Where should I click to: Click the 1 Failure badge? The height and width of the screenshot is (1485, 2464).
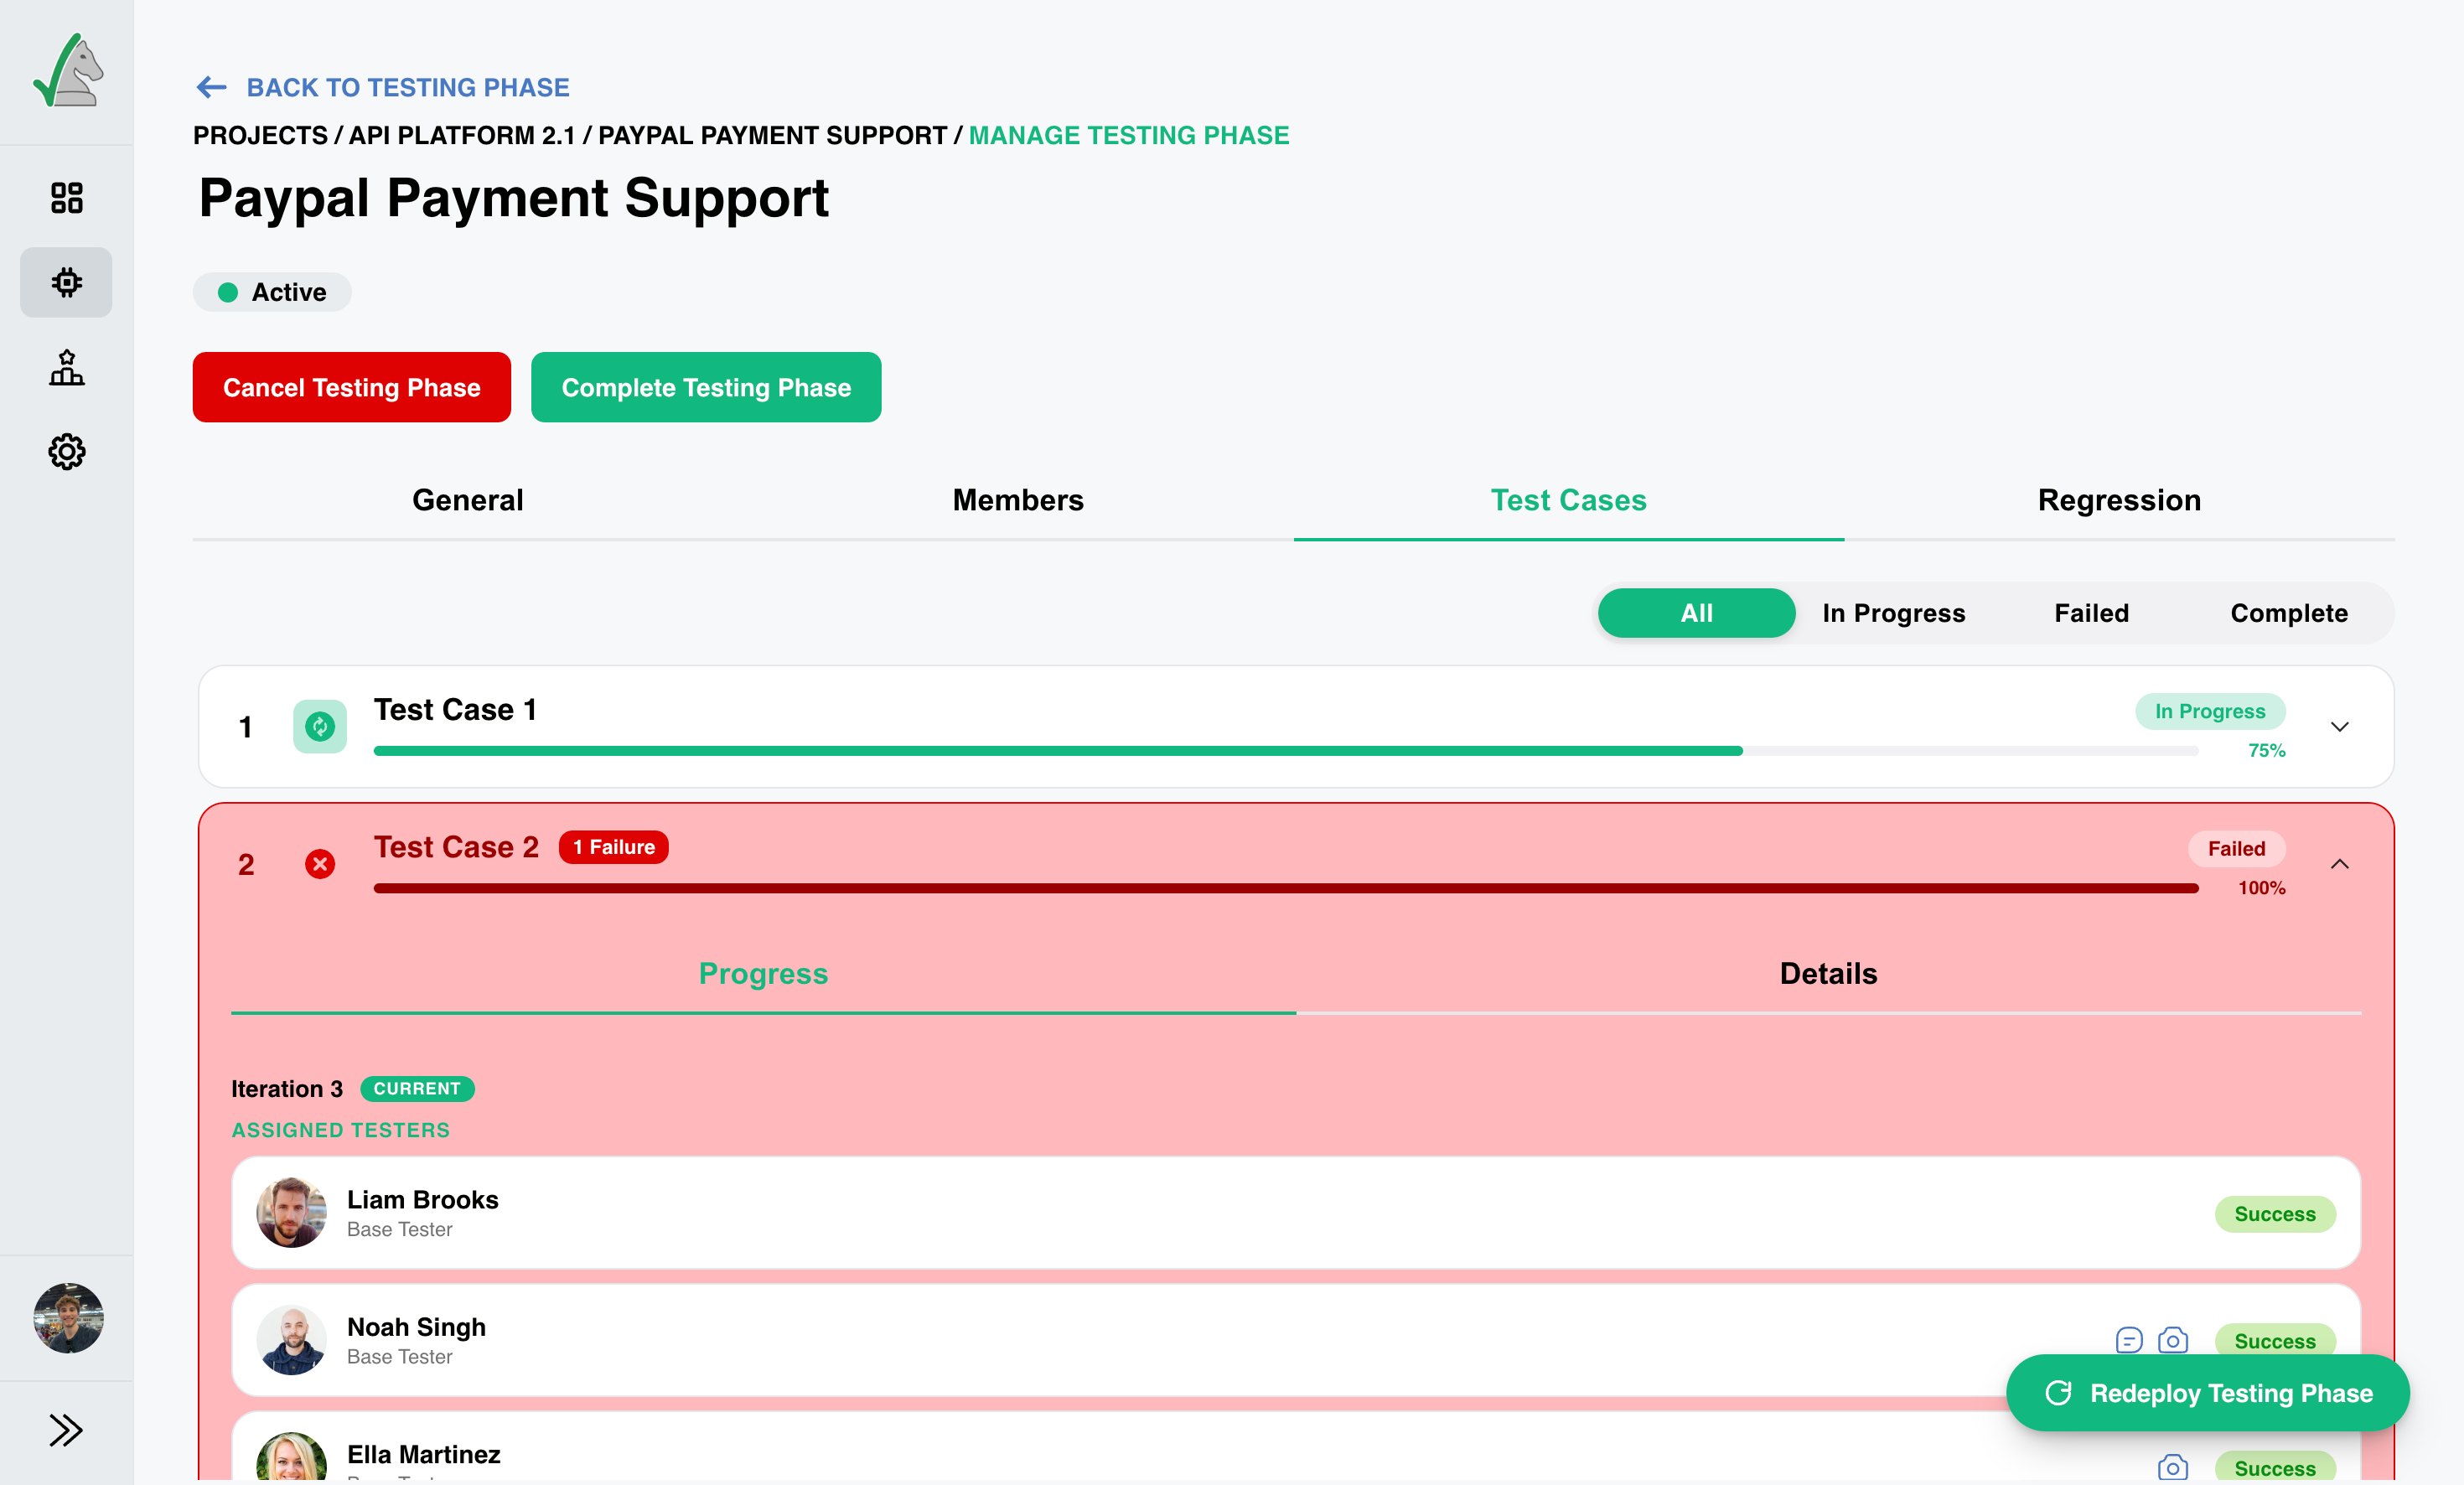click(x=614, y=847)
